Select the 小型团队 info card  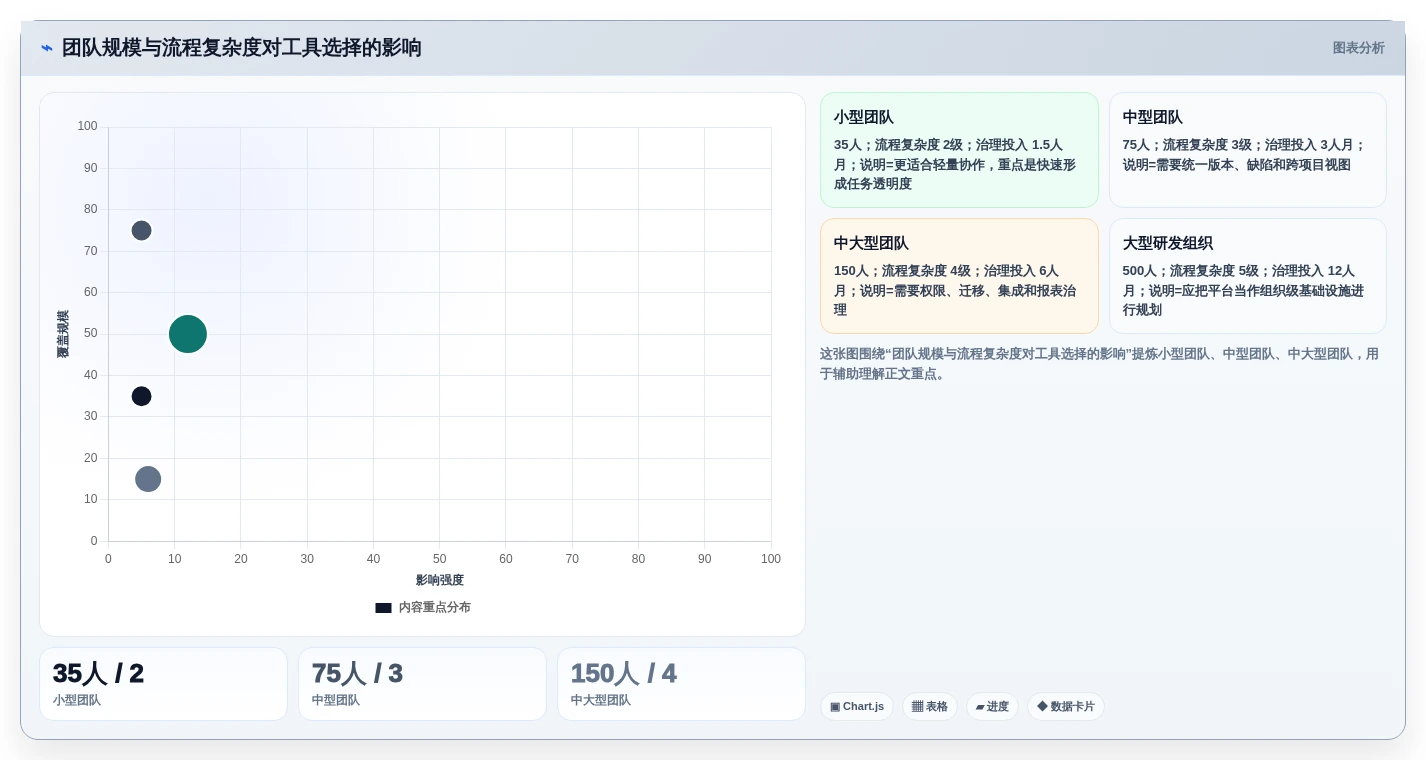coord(959,150)
